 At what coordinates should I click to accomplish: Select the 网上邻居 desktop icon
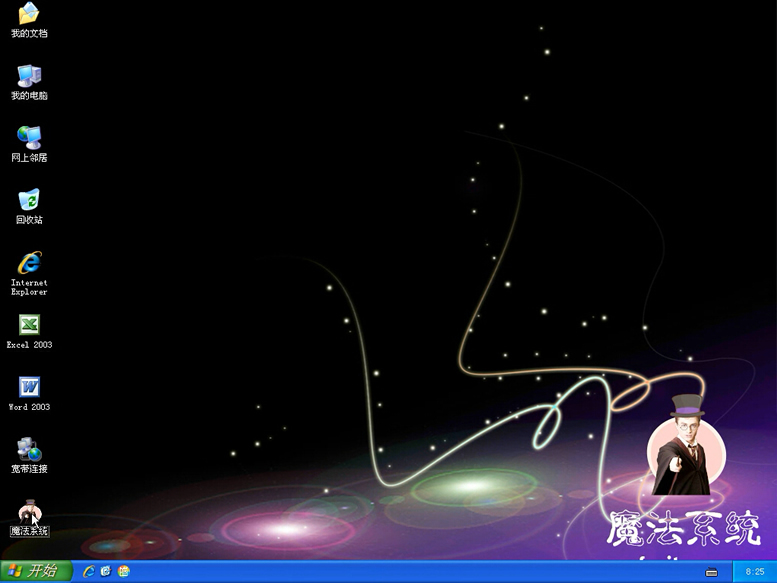(x=29, y=145)
